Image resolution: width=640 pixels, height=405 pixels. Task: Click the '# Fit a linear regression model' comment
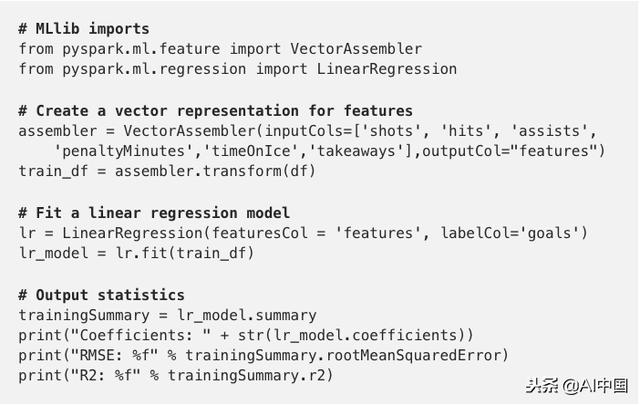(154, 212)
